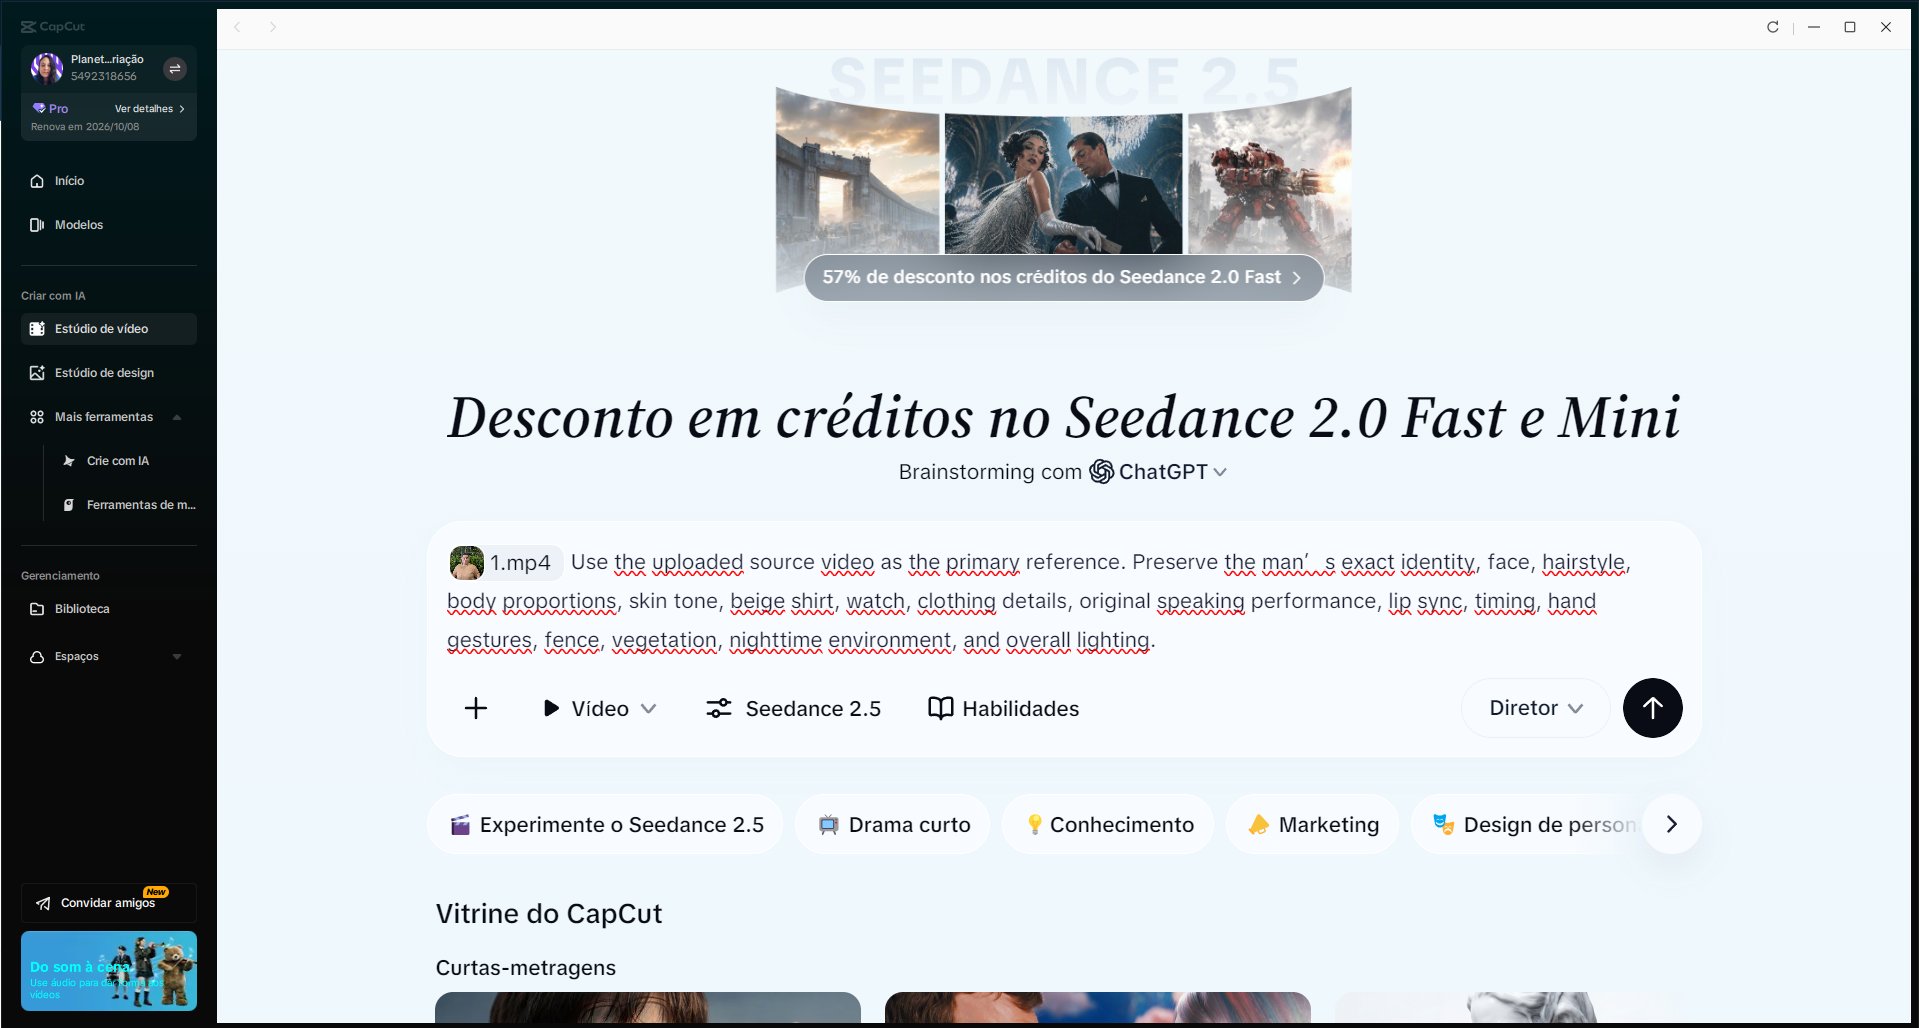Open Início in the sidebar
The height and width of the screenshot is (1028, 1919).
pyautogui.click(x=108, y=181)
